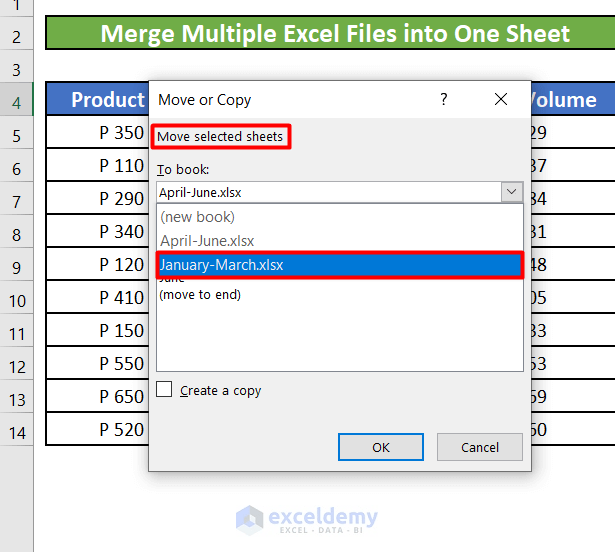The image size is (615, 552).
Task: Click the To book label
Action: tap(183, 169)
